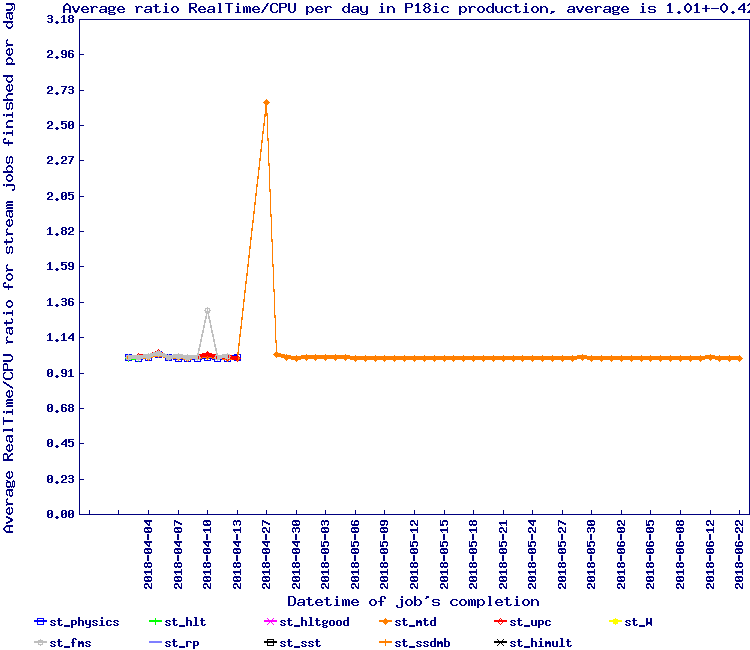The image size is (750, 650).
Task: Click the 3.18 y-axis value
Action: [x=60, y=19]
